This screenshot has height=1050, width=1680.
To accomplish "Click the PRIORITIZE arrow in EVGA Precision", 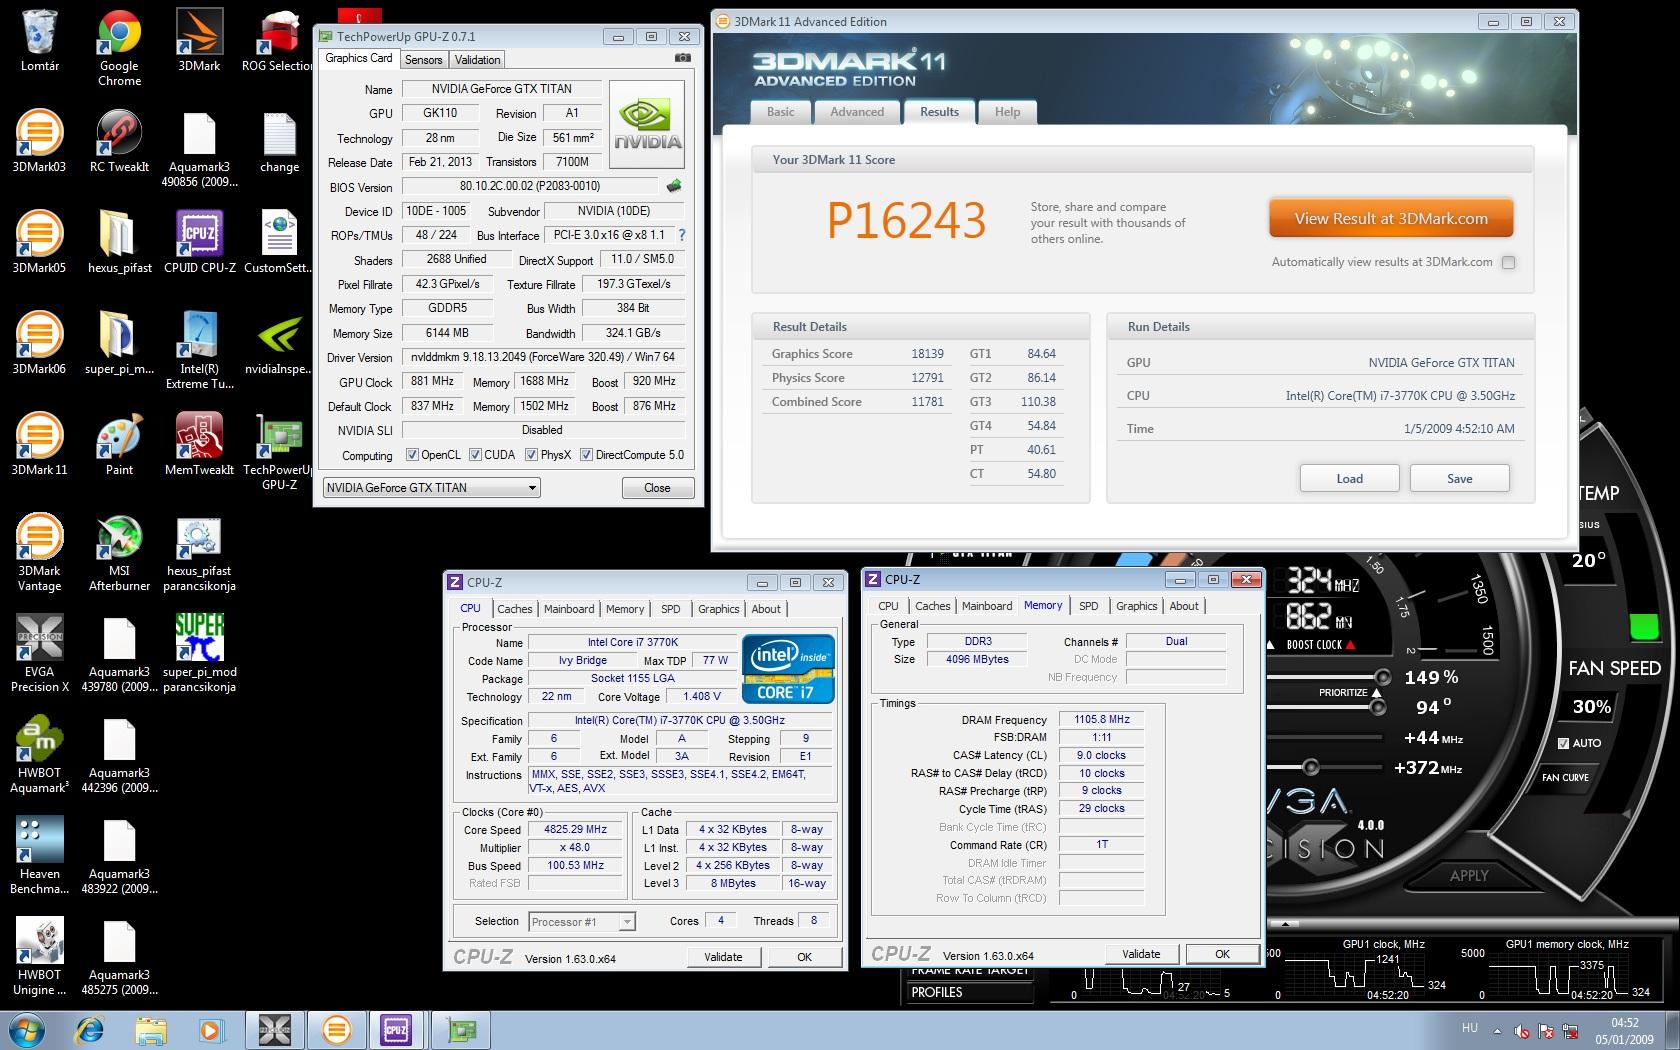I will coord(1377,692).
